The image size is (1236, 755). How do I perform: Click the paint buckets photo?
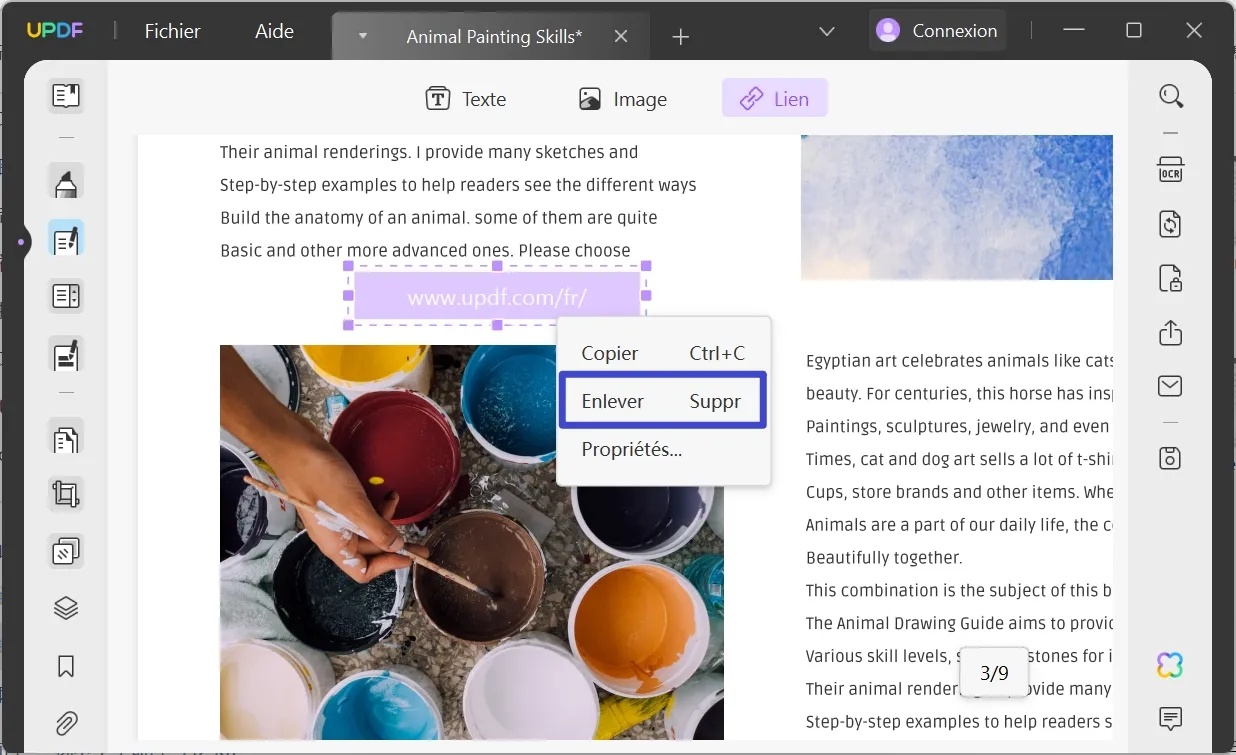pyautogui.click(x=471, y=542)
